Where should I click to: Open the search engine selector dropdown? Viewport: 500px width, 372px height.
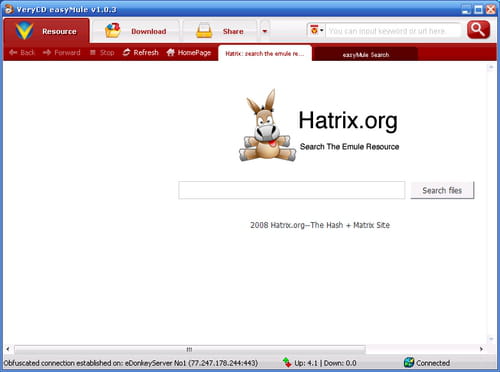(317, 31)
